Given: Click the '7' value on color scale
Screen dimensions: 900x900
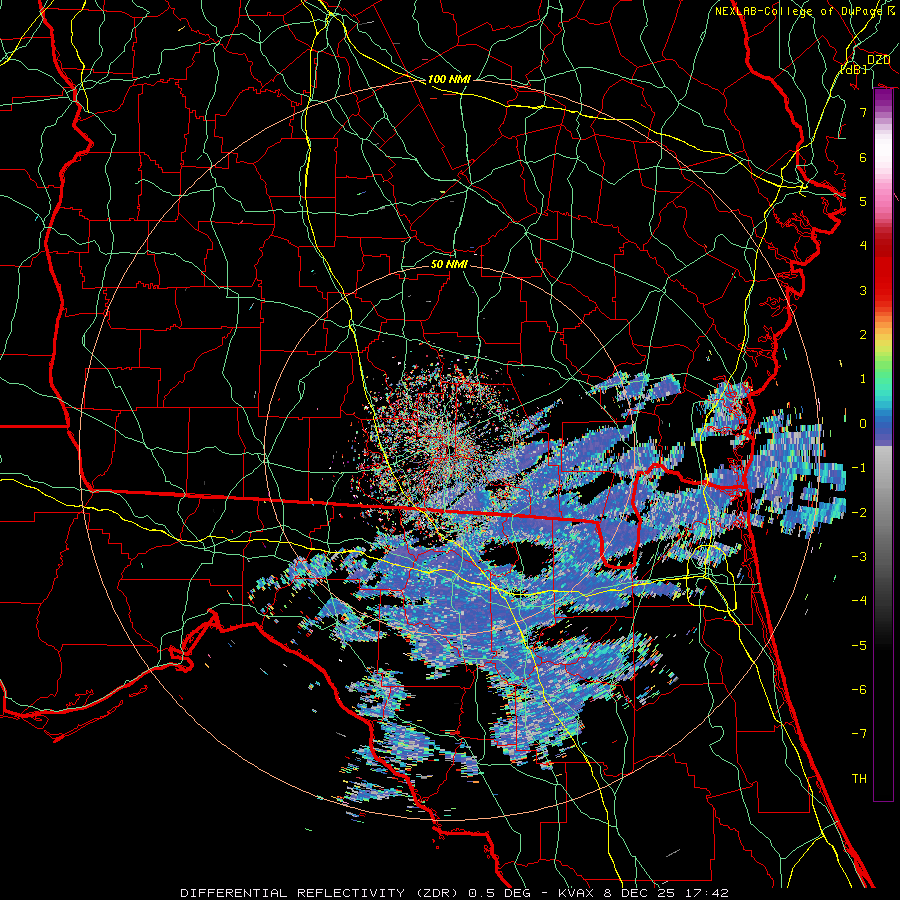Looking at the screenshot, I should click(x=863, y=112).
